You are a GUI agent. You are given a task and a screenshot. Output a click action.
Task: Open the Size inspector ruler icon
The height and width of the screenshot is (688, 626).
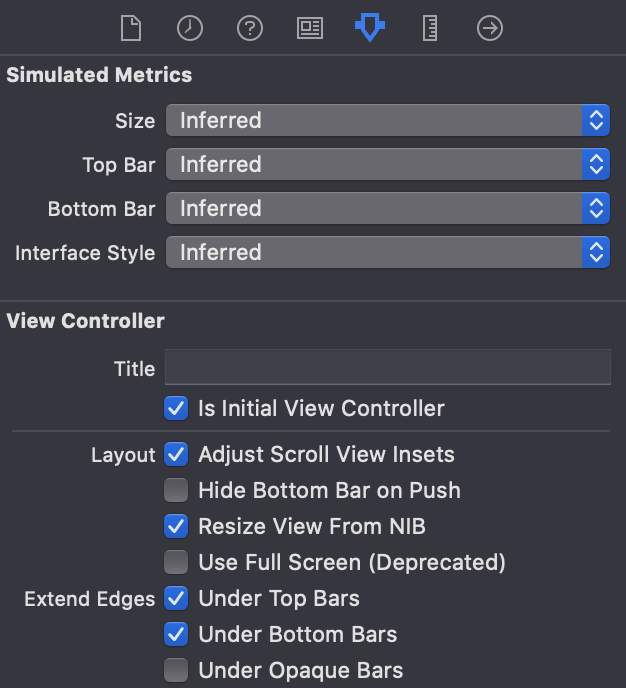[430, 28]
